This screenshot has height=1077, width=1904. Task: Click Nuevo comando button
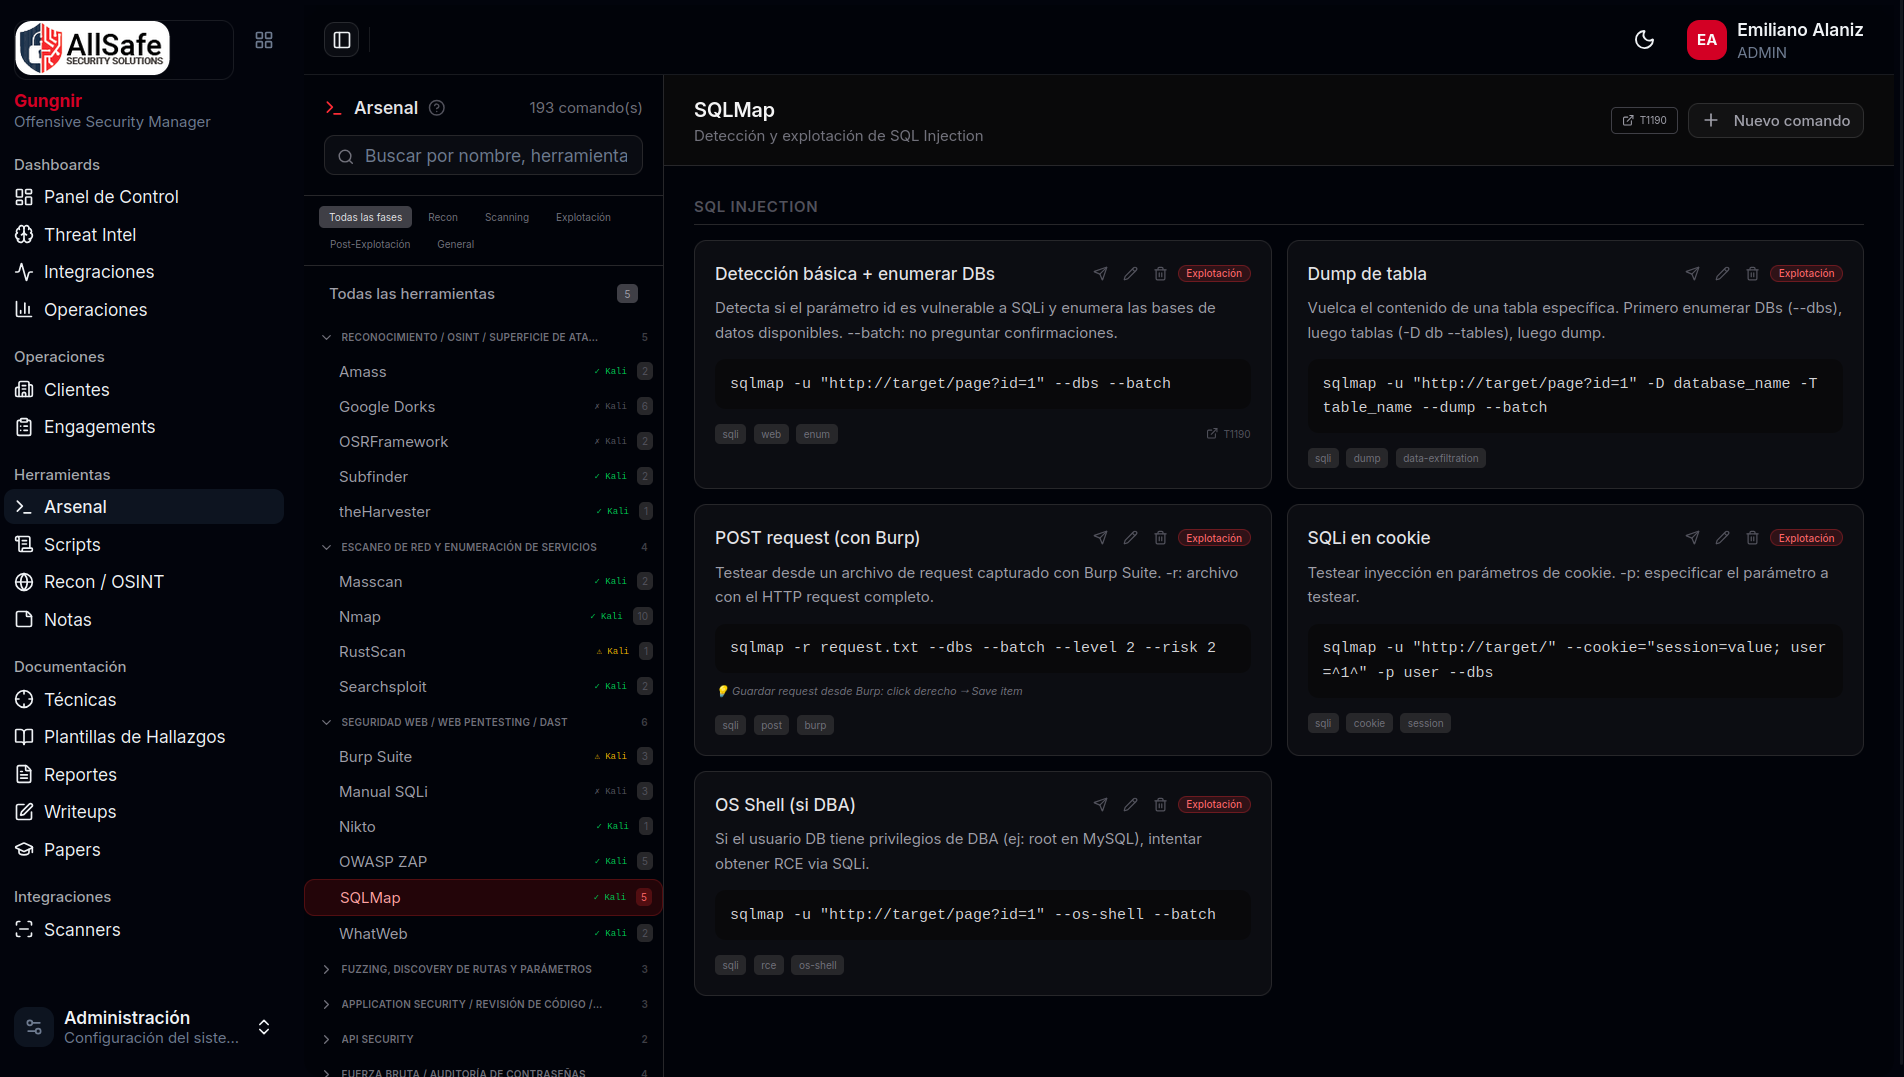[x=1776, y=120]
